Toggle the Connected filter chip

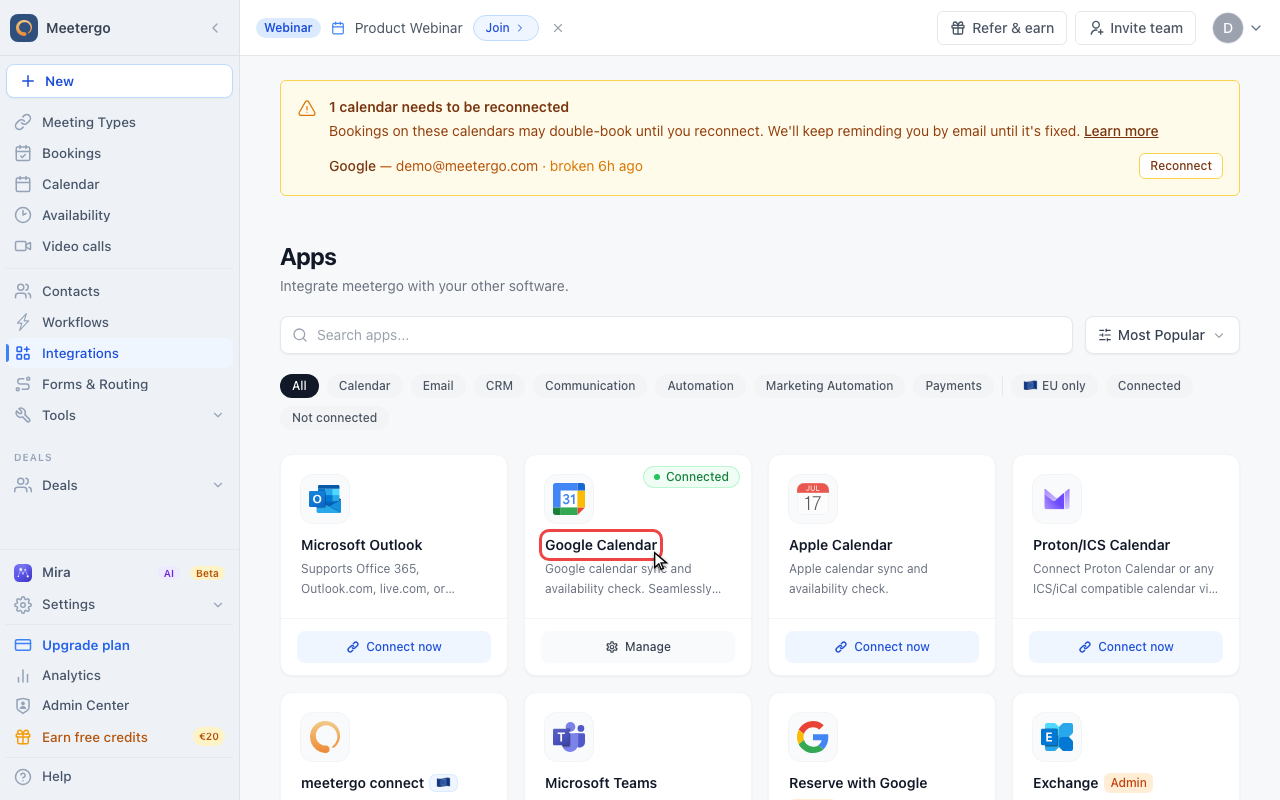click(x=1149, y=386)
